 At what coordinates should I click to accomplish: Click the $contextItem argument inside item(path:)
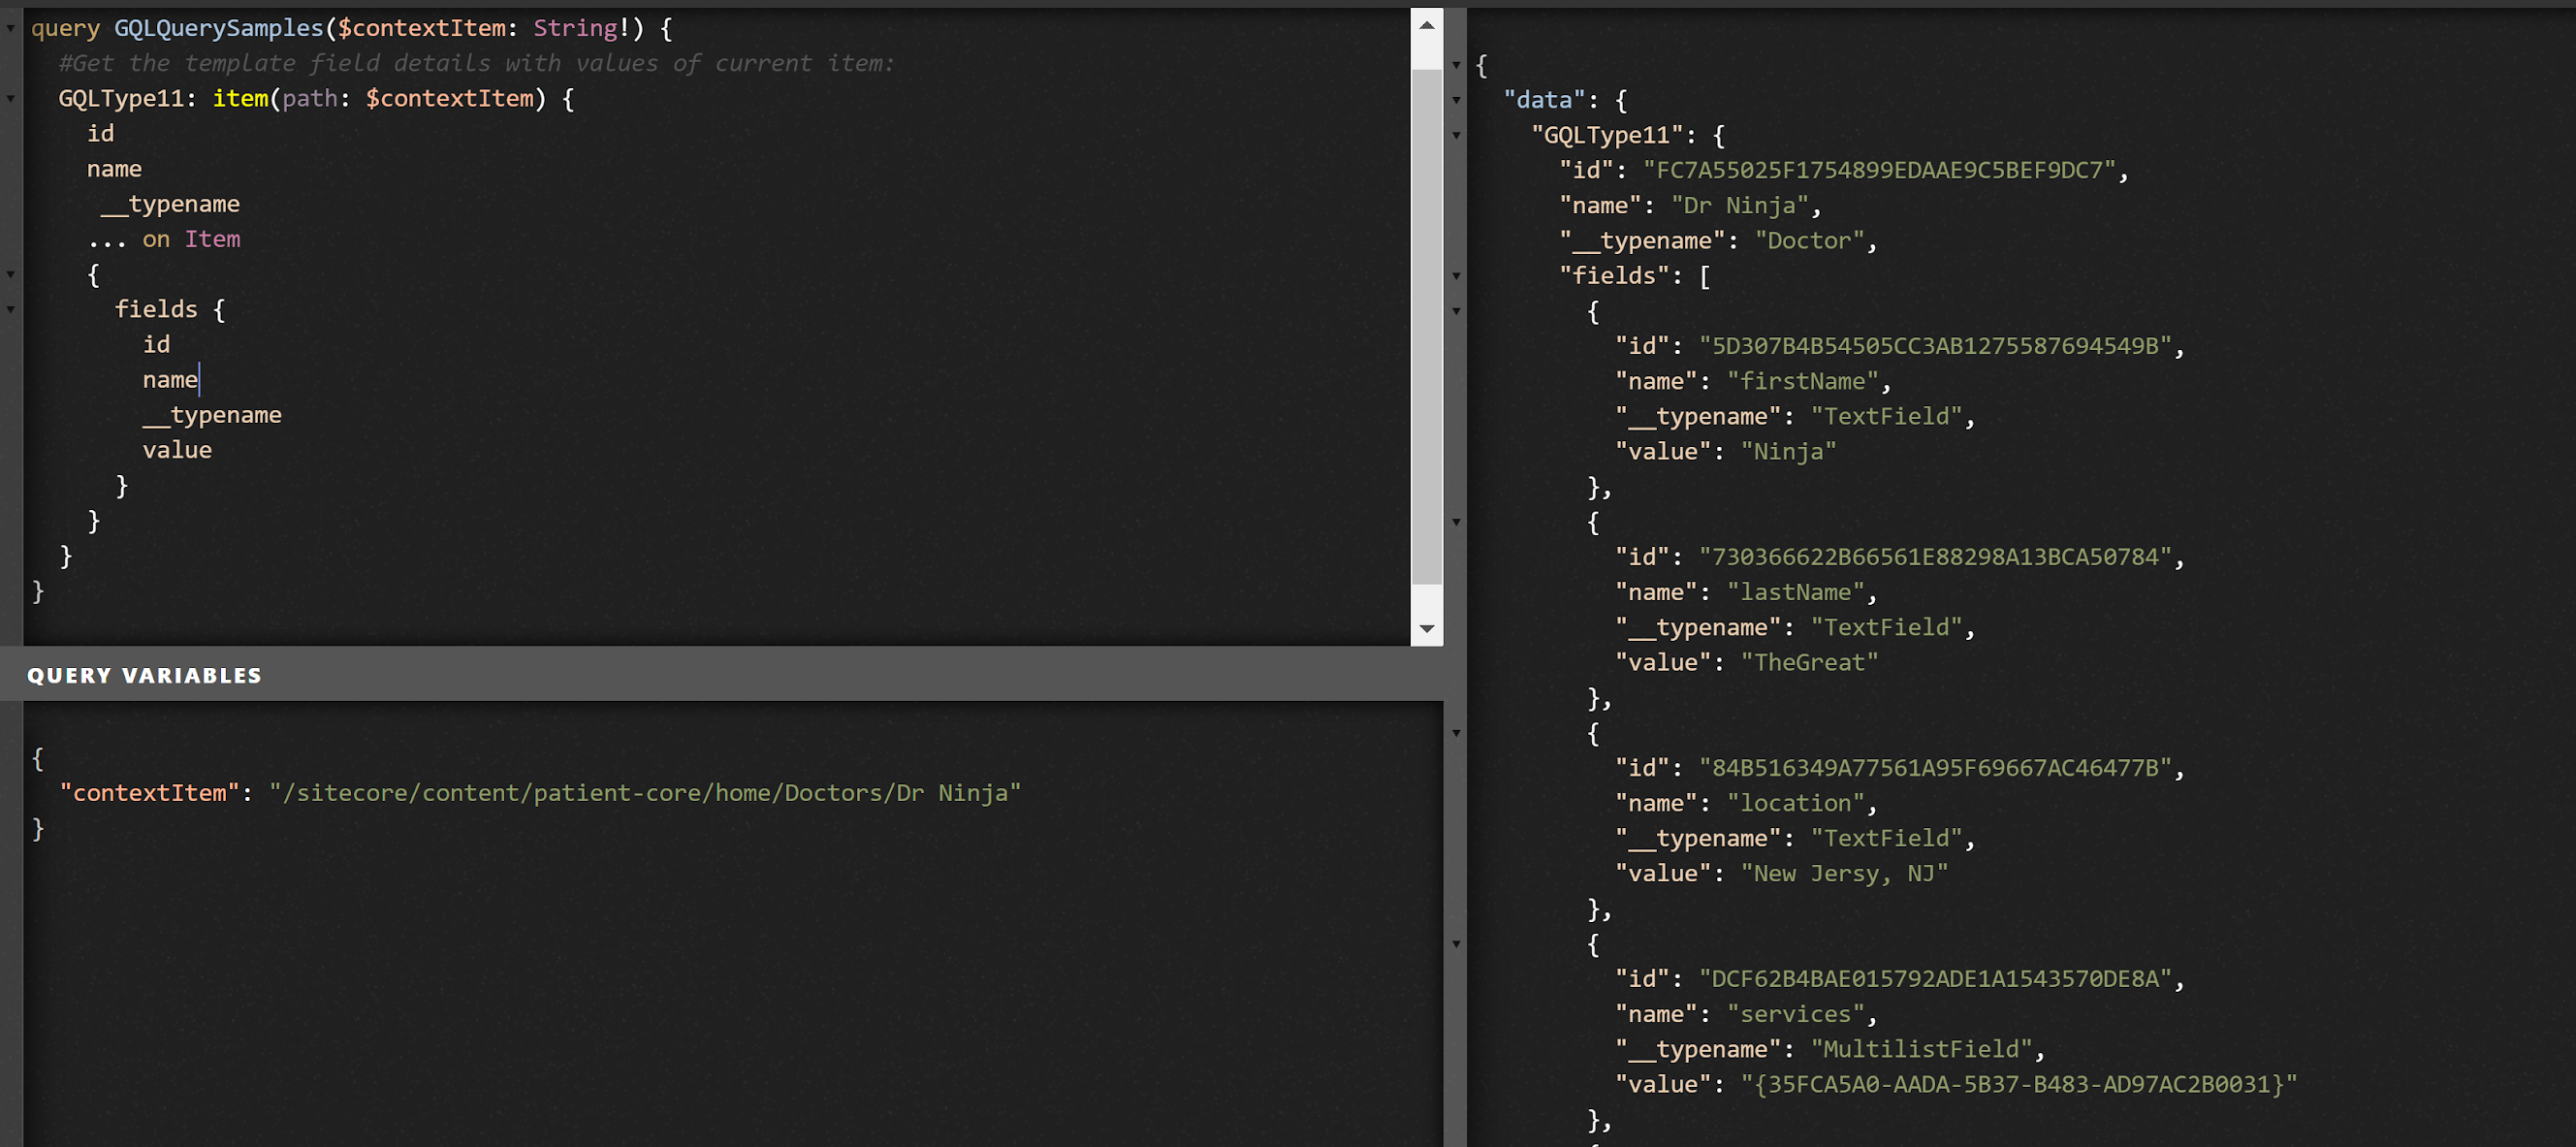(x=450, y=98)
